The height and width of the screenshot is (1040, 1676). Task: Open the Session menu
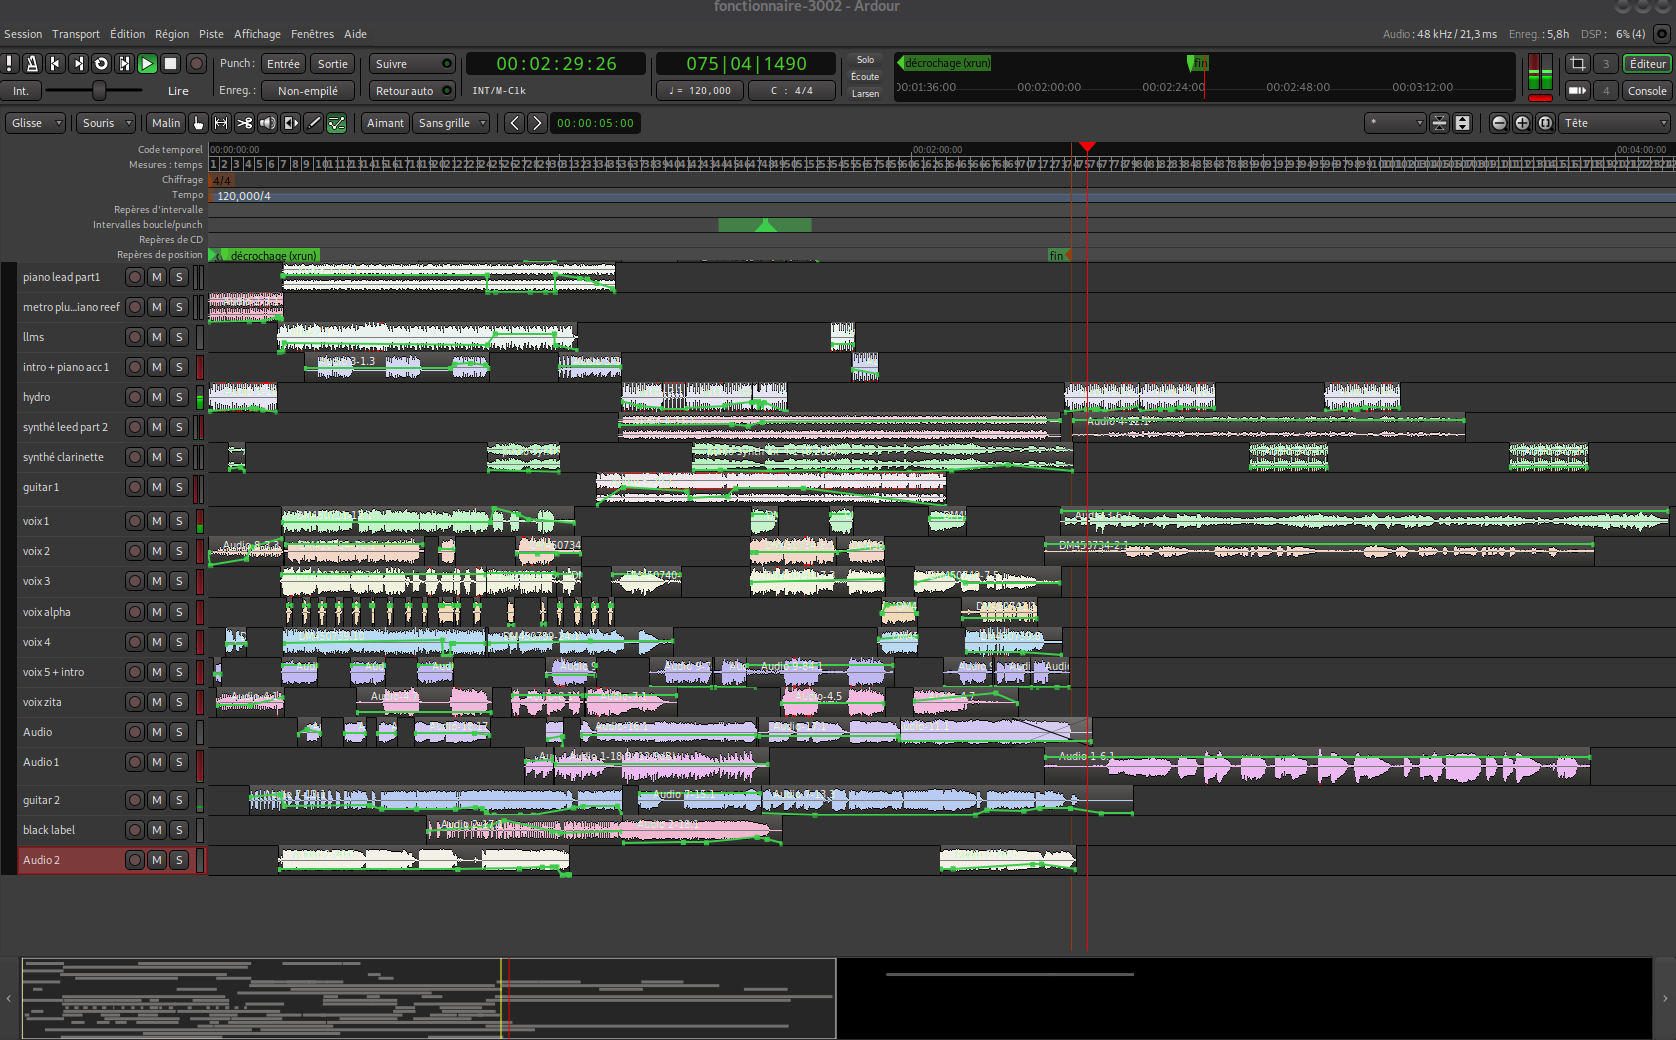23,34
